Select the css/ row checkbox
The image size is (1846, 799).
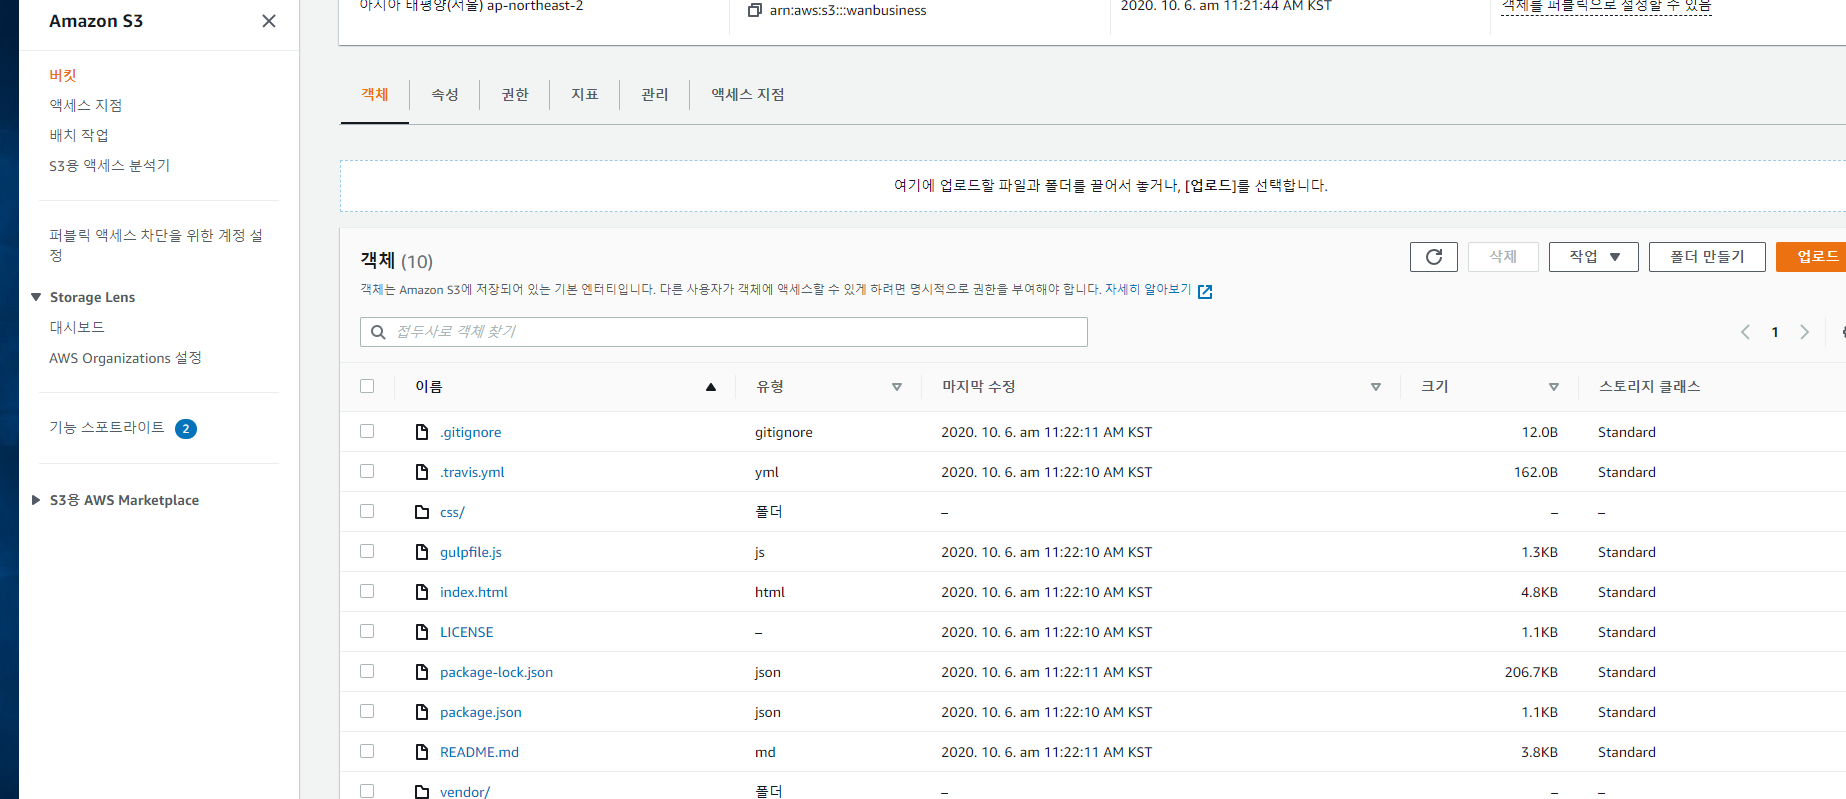coord(367,511)
